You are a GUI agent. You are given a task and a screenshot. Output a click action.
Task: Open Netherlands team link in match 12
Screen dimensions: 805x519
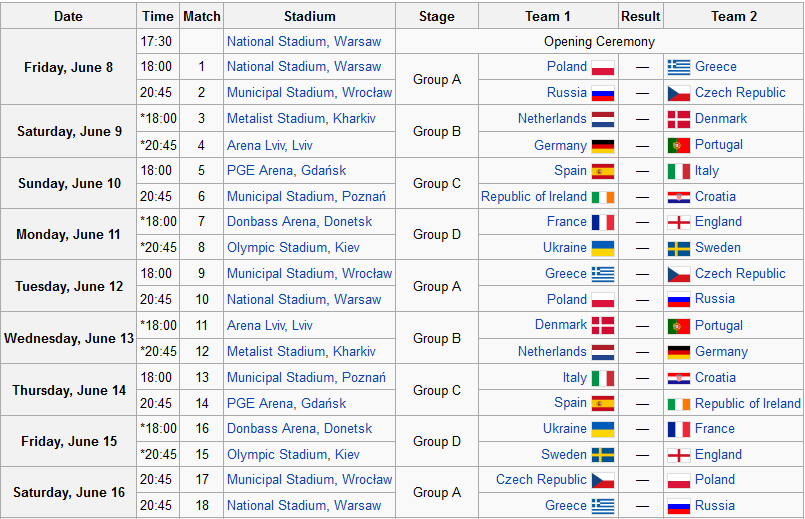click(552, 352)
